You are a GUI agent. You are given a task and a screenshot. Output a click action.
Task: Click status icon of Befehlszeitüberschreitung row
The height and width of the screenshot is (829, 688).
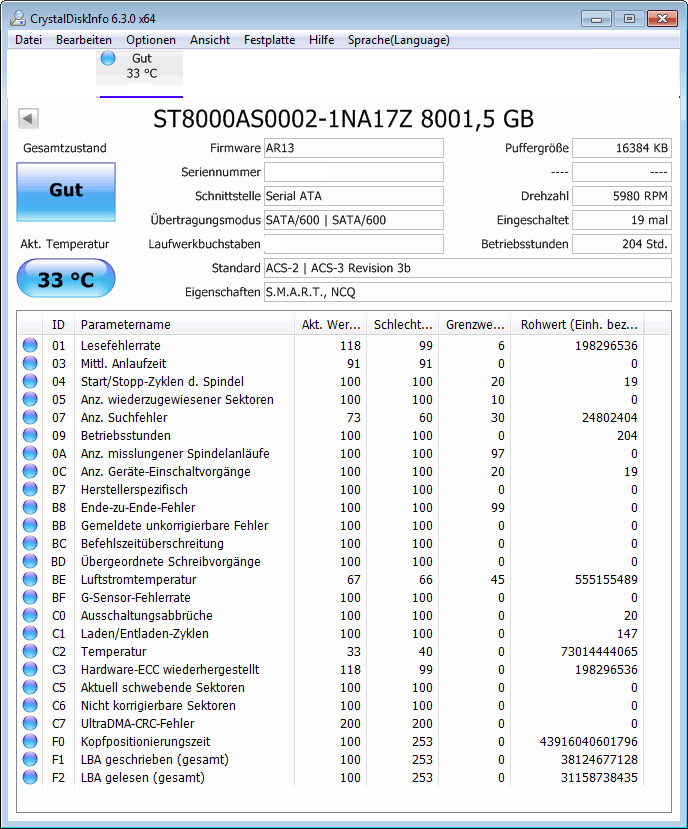30,542
